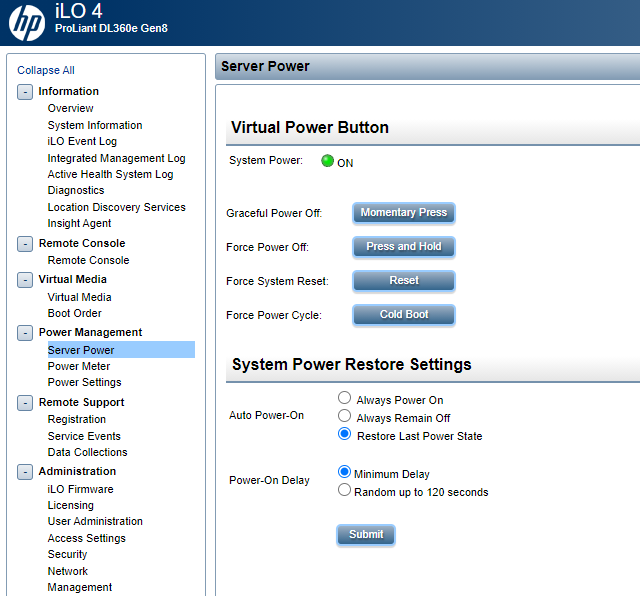Click the Reset button
This screenshot has height=596, width=640.
click(x=404, y=280)
